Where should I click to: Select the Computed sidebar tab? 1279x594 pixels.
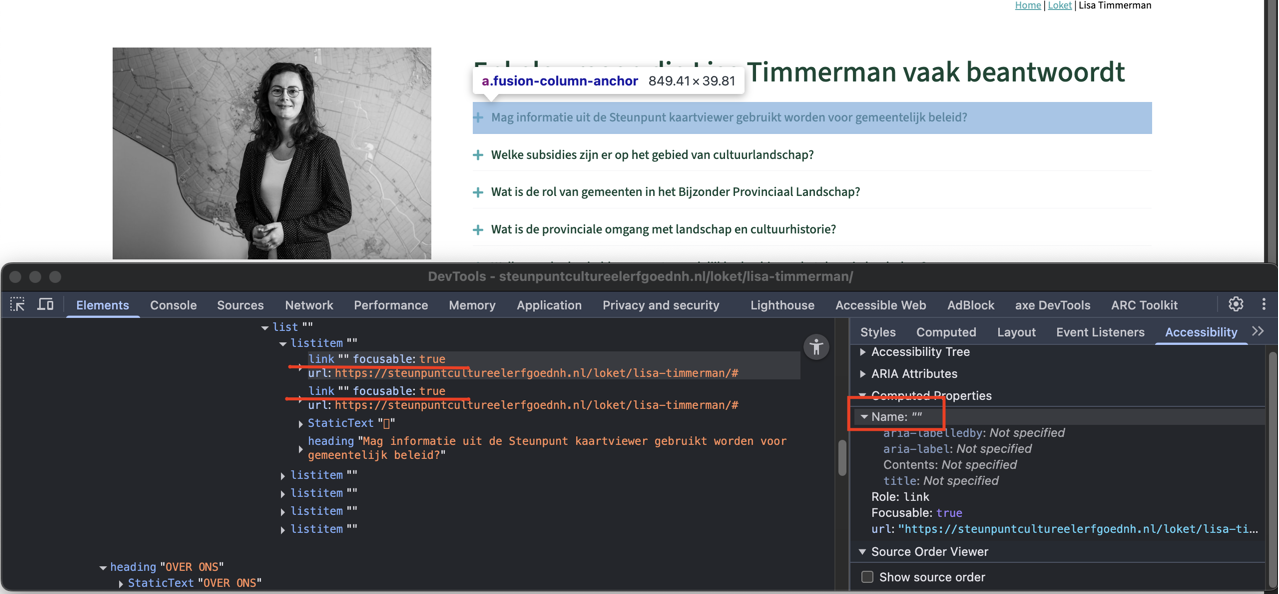coord(945,332)
